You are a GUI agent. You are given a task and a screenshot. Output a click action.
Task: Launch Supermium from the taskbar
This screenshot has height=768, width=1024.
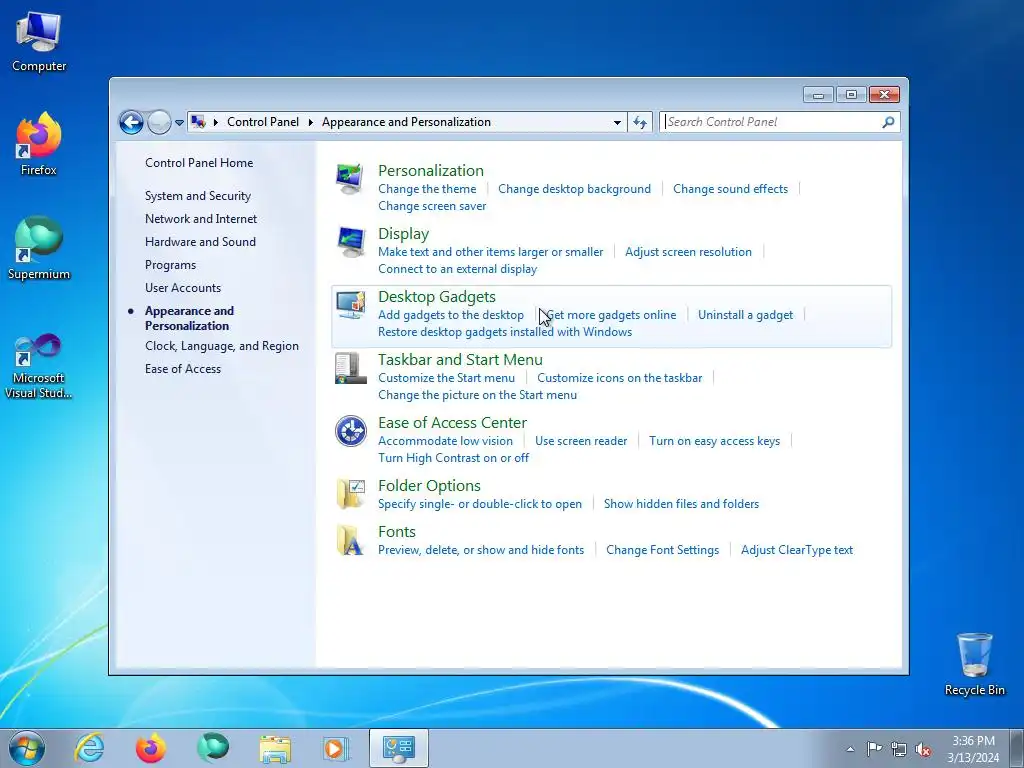click(212, 748)
